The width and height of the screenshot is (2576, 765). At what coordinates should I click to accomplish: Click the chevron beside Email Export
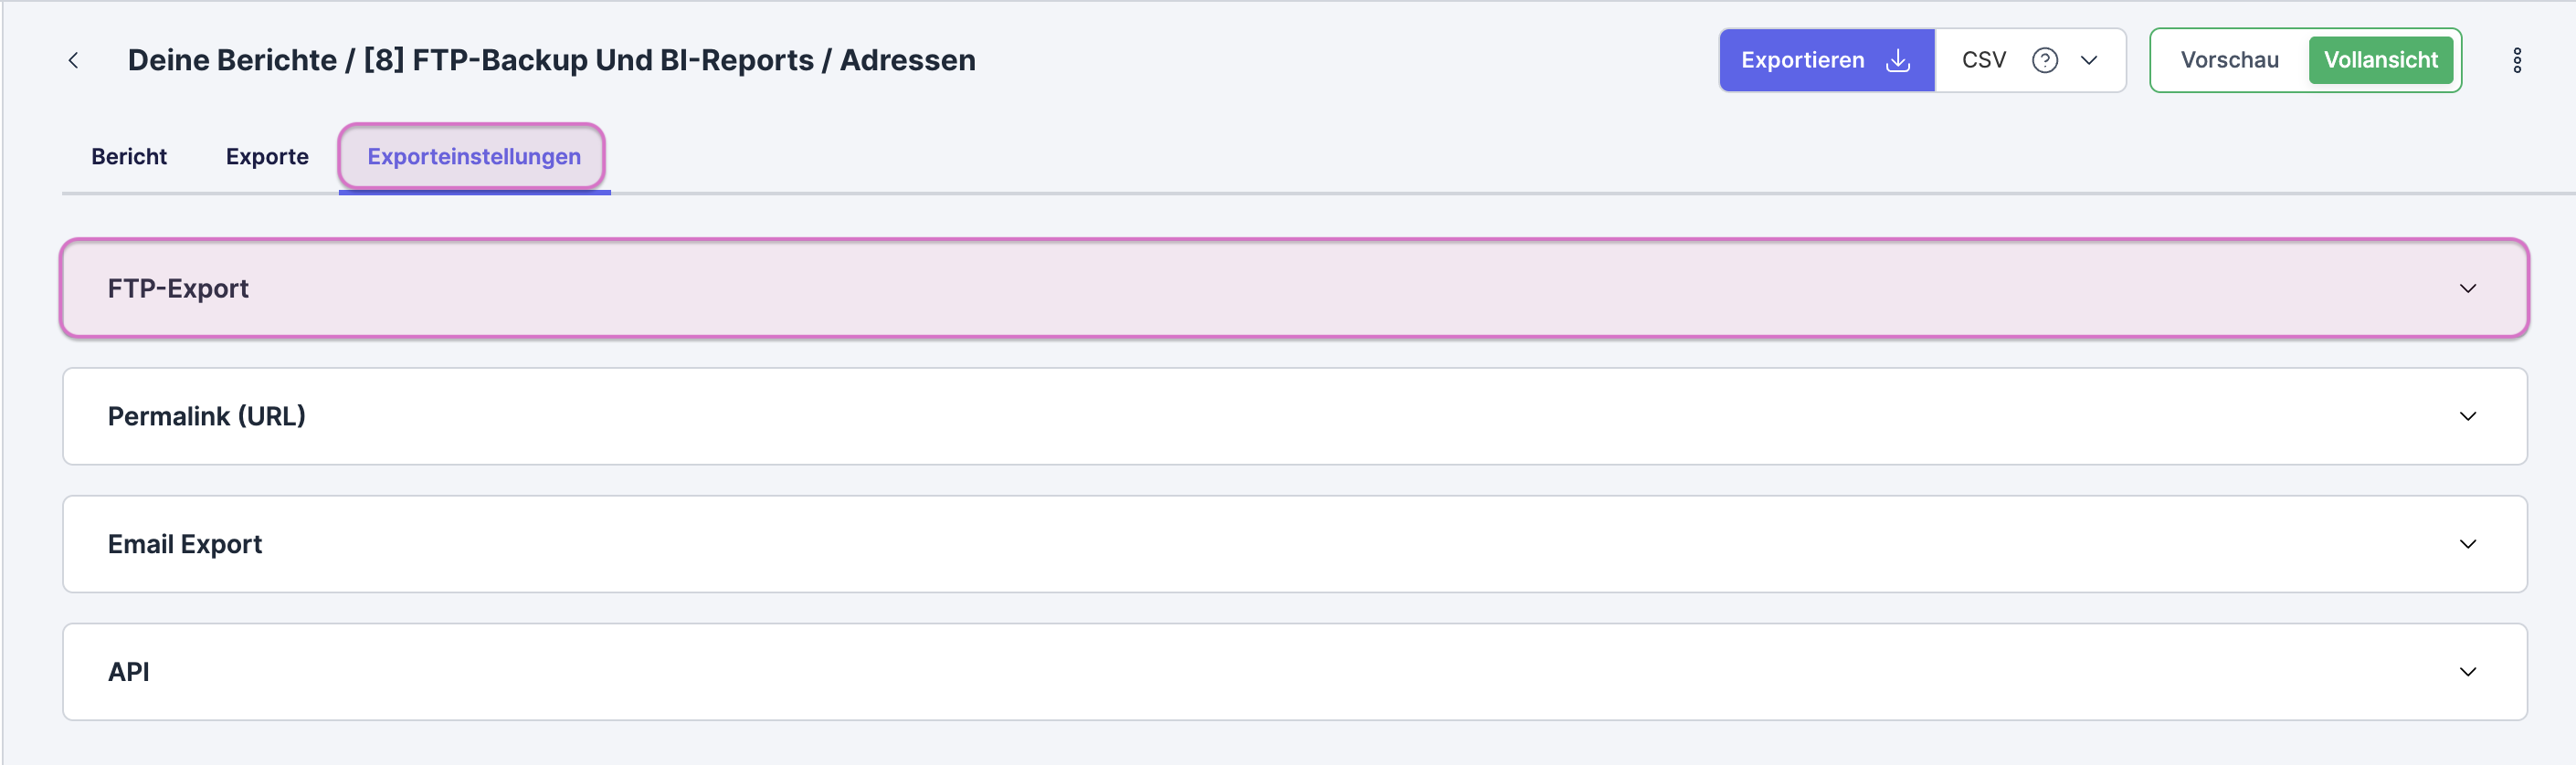(x=2469, y=544)
